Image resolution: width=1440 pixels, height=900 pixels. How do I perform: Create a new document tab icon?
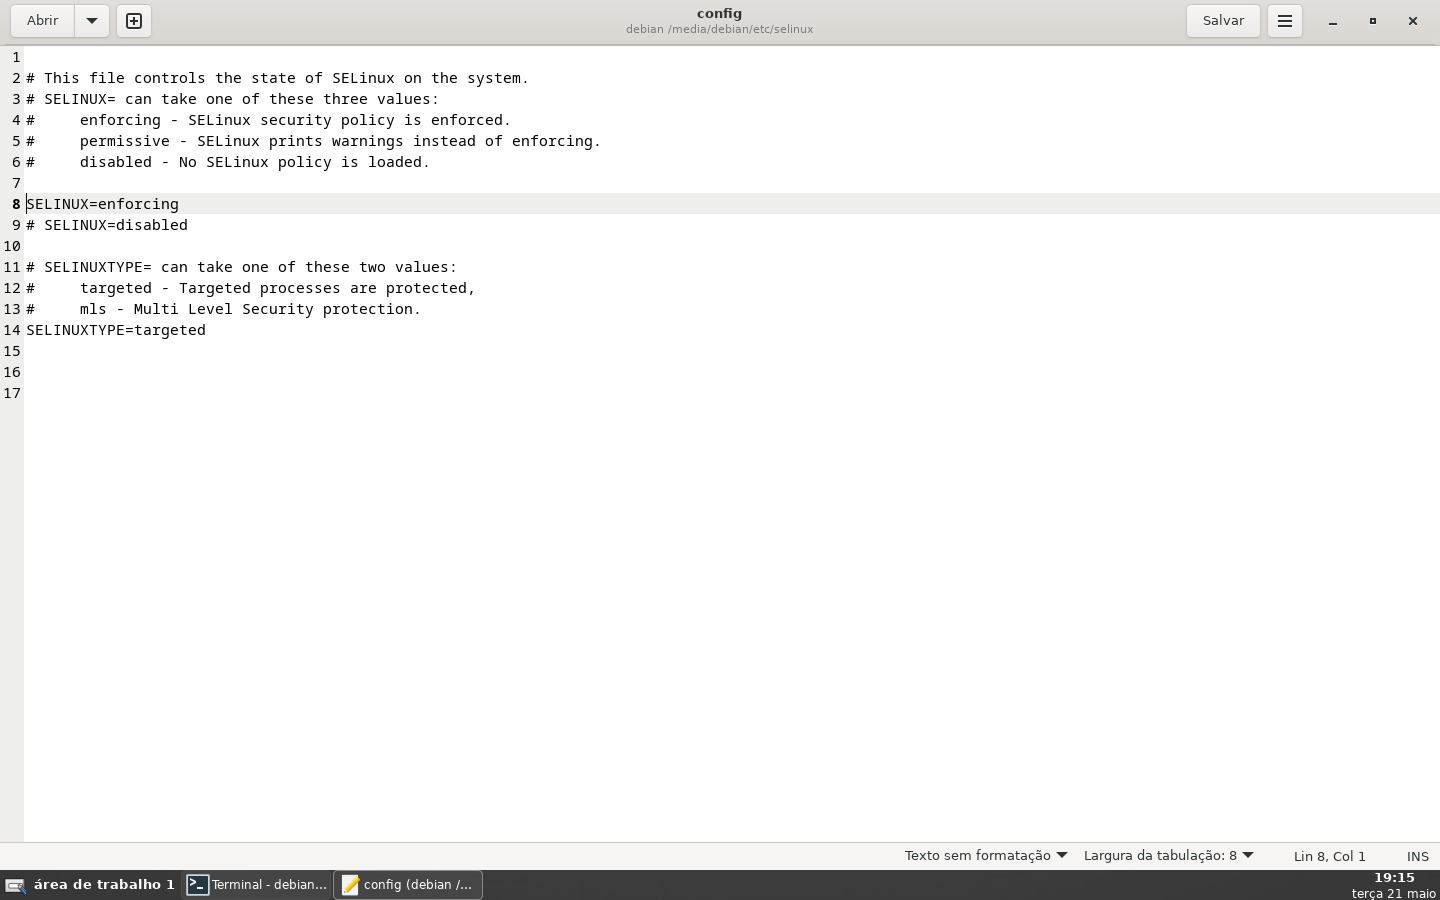click(134, 21)
